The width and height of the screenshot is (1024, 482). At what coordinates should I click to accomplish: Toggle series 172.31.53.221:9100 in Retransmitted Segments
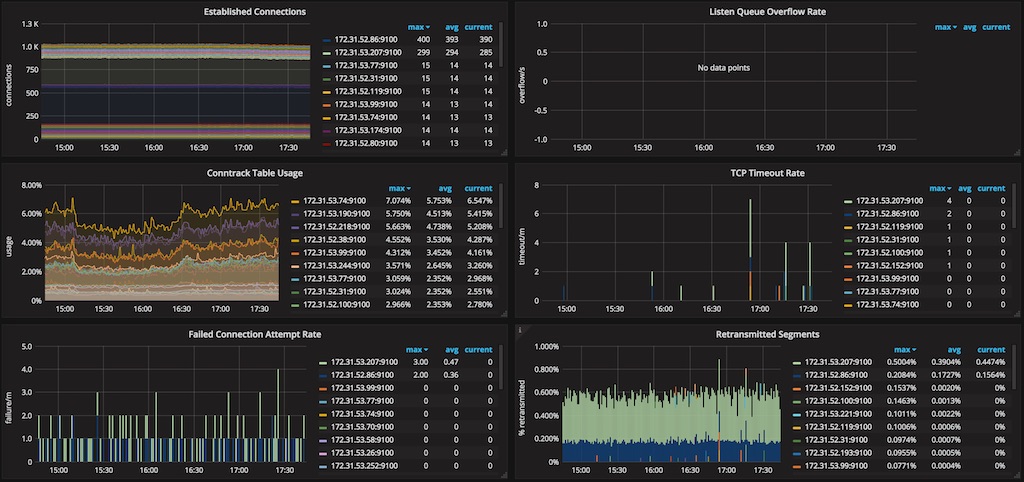click(837, 414)
